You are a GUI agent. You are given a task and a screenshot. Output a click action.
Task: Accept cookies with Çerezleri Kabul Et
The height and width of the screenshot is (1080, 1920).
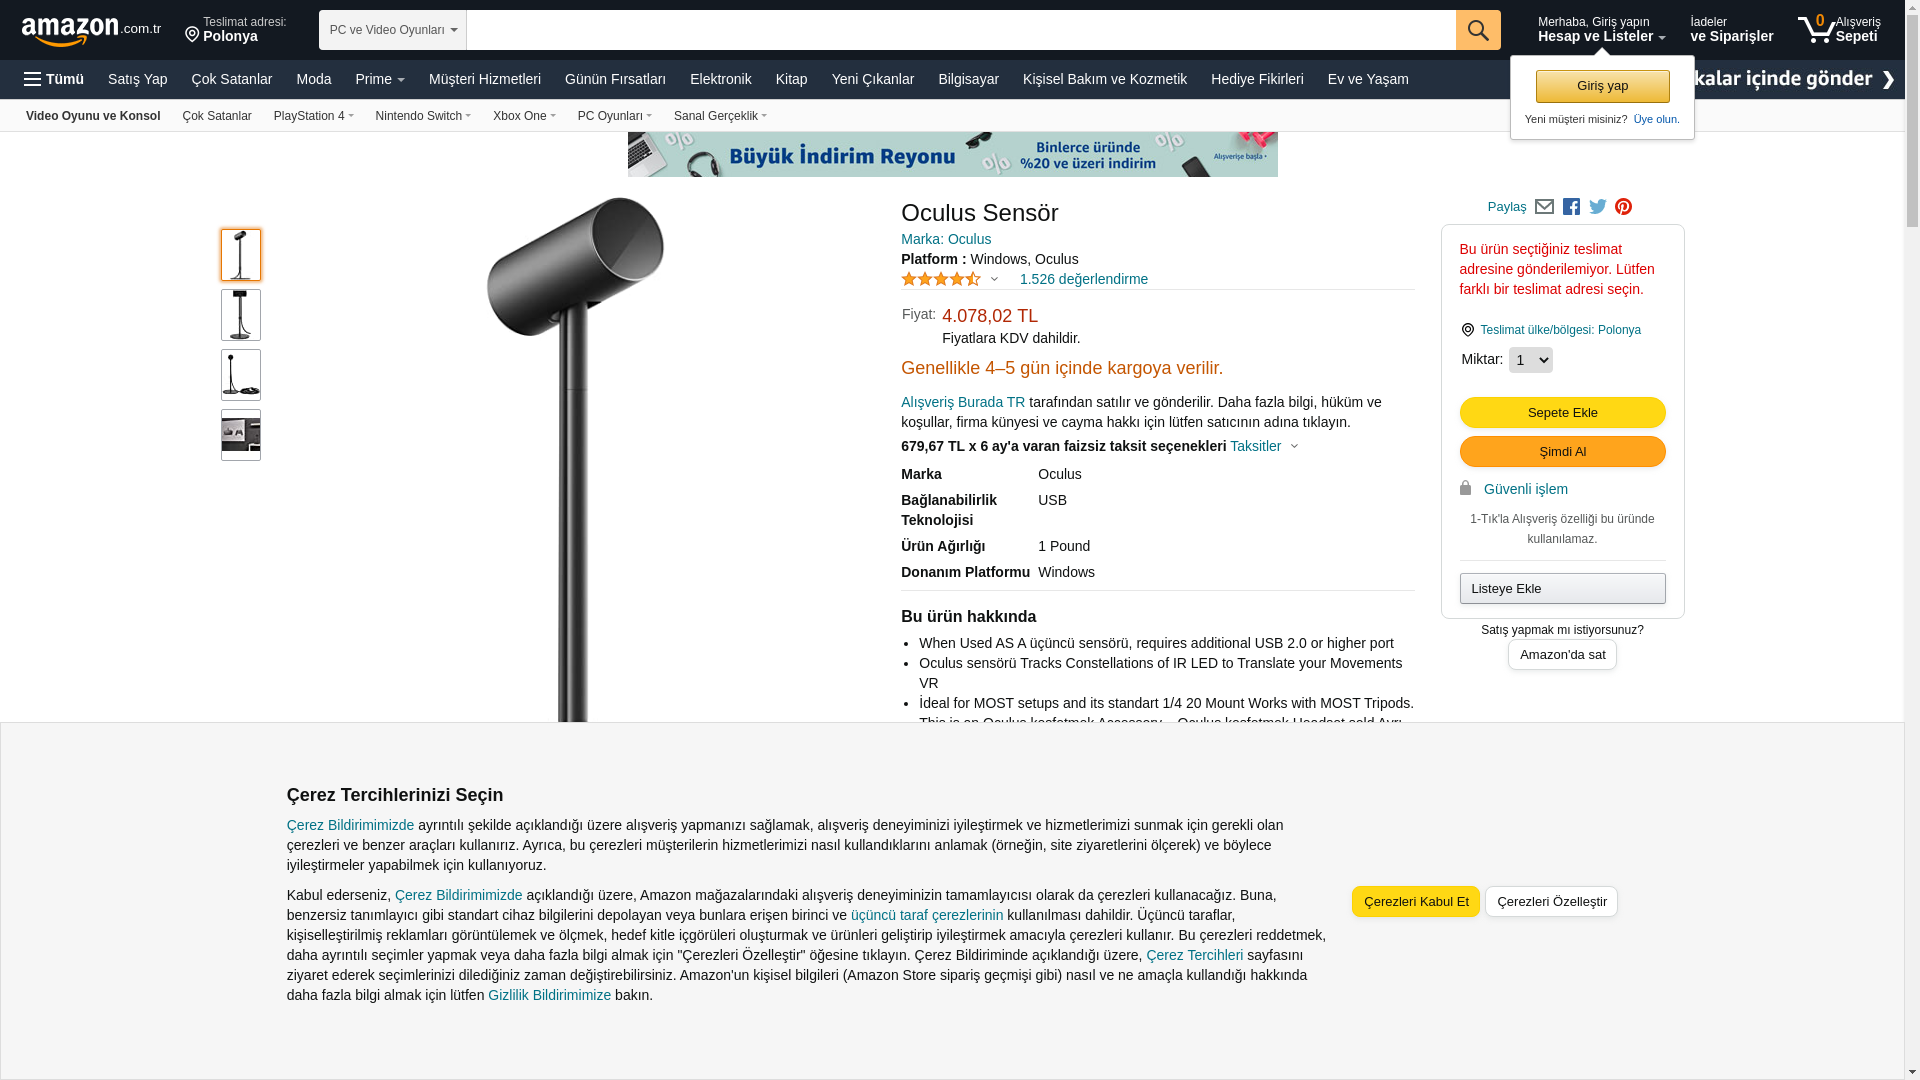[x=1416, y=901]
